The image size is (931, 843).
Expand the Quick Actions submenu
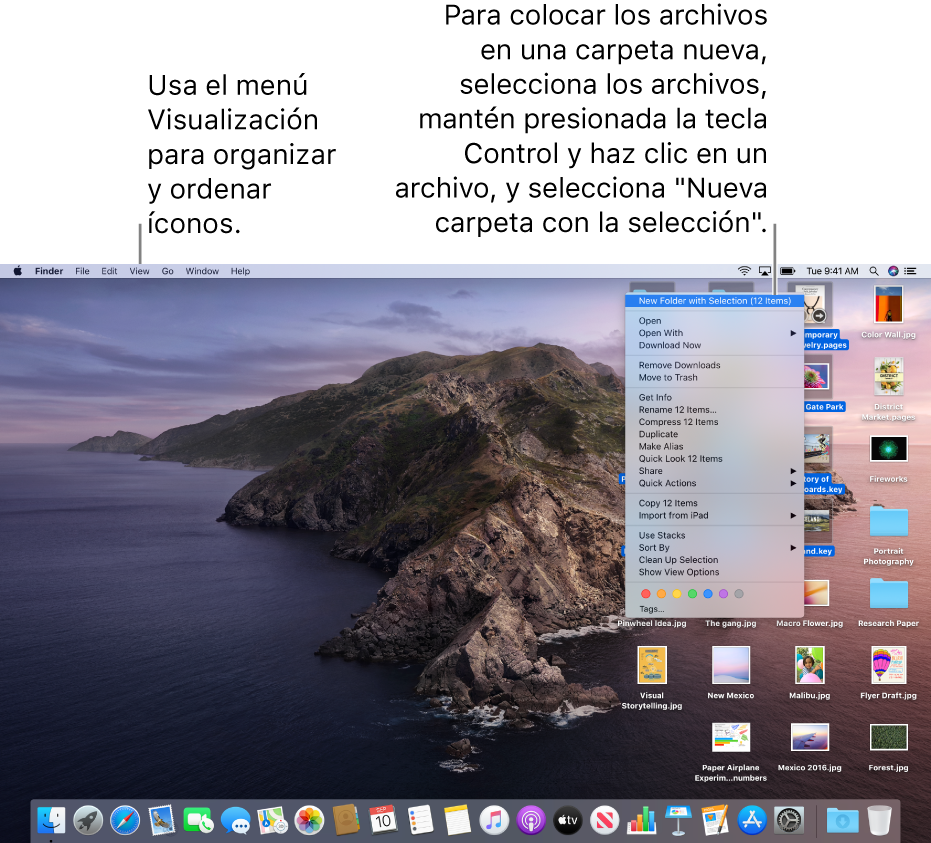point(714,483)
